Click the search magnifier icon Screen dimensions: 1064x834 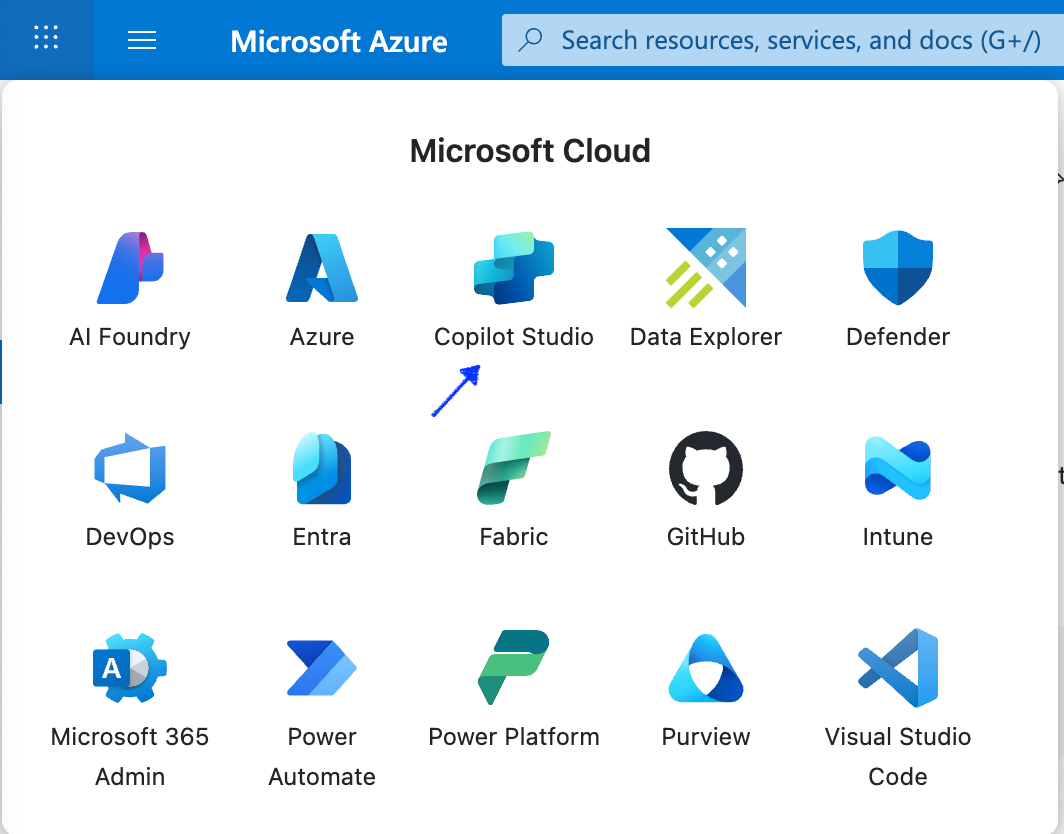pos(530,39)
